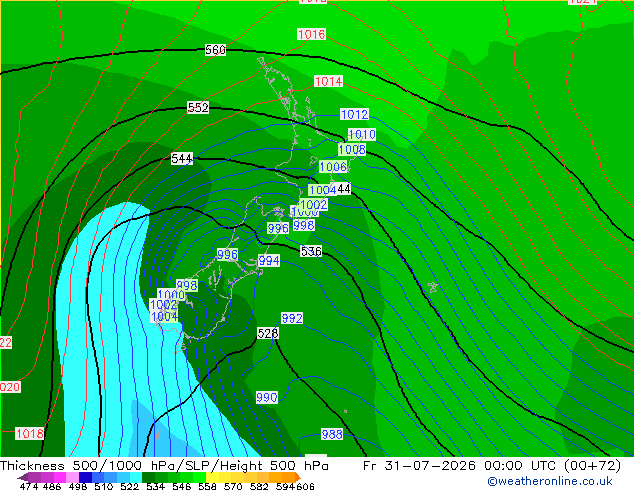Click the legend value 522
Image resolution: width=634 pixels, height=490 pixels.
click(x=129, y=486)
